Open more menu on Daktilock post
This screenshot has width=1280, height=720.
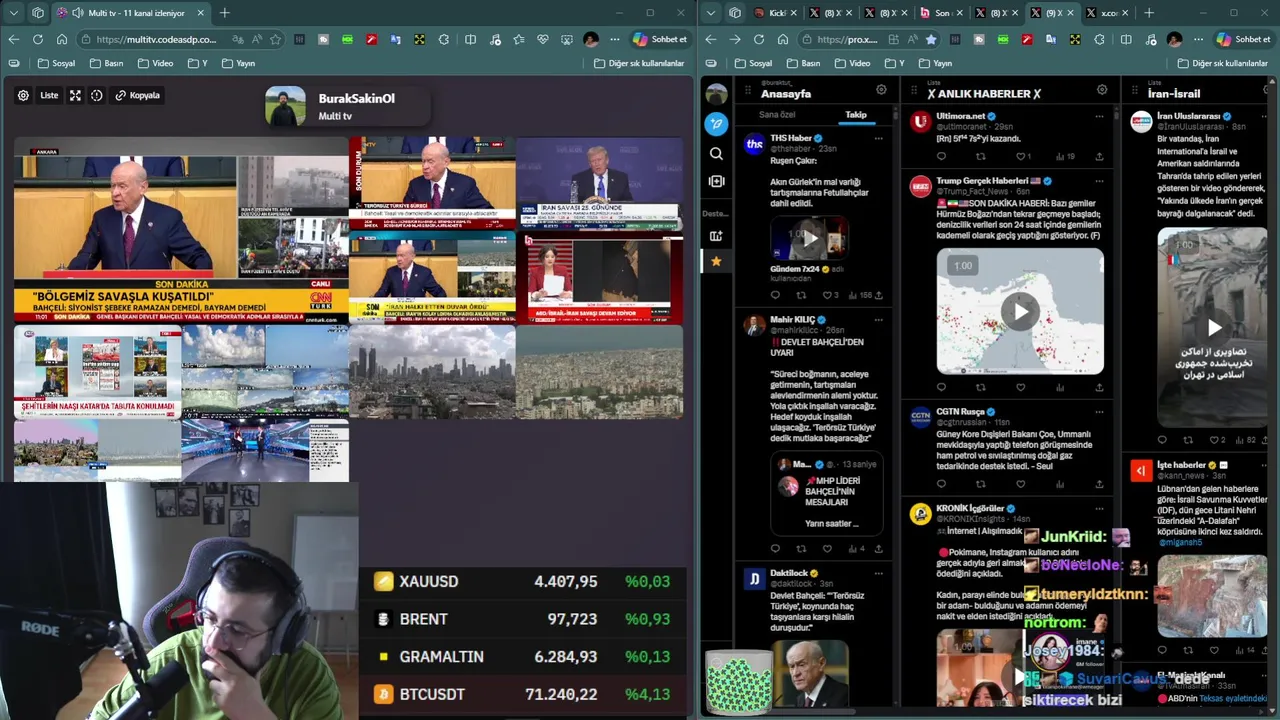pos(879,573)
